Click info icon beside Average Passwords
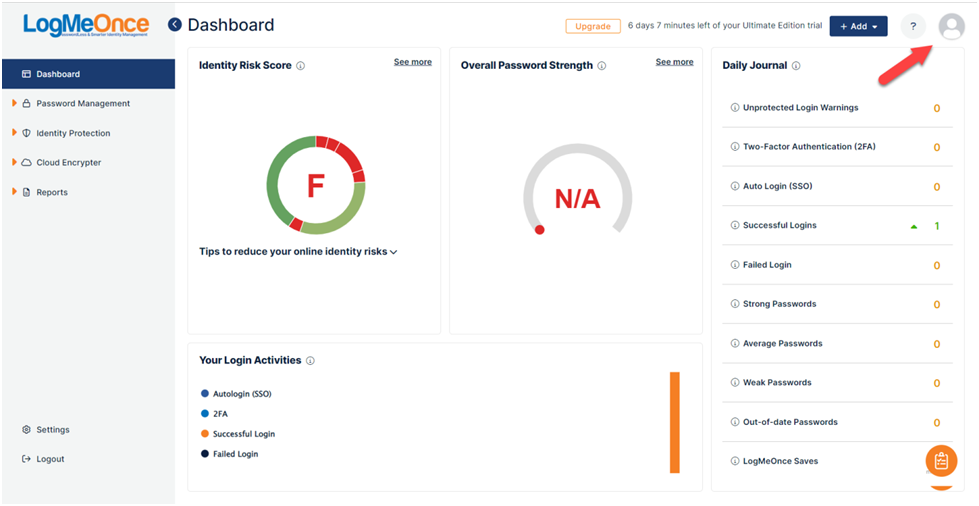Viewport: 979px width, 506px height. pos(735,344)
